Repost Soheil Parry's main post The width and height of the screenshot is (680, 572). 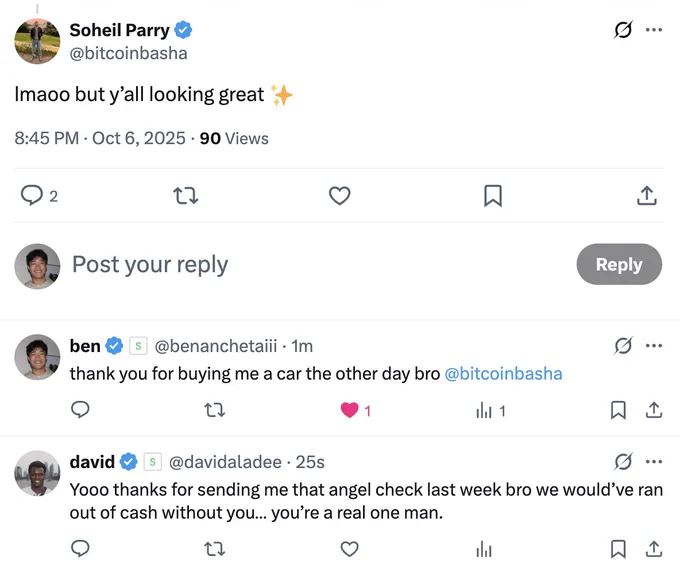186,196
